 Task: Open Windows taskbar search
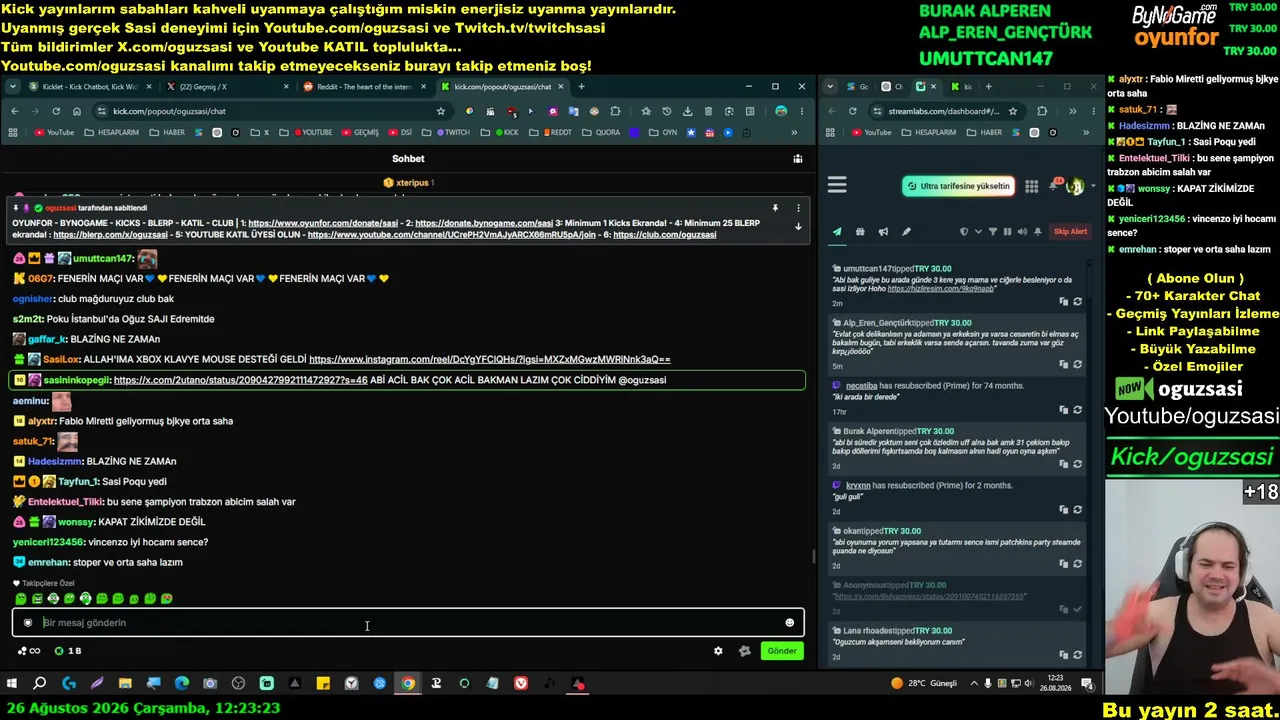[x=40, y=684]
